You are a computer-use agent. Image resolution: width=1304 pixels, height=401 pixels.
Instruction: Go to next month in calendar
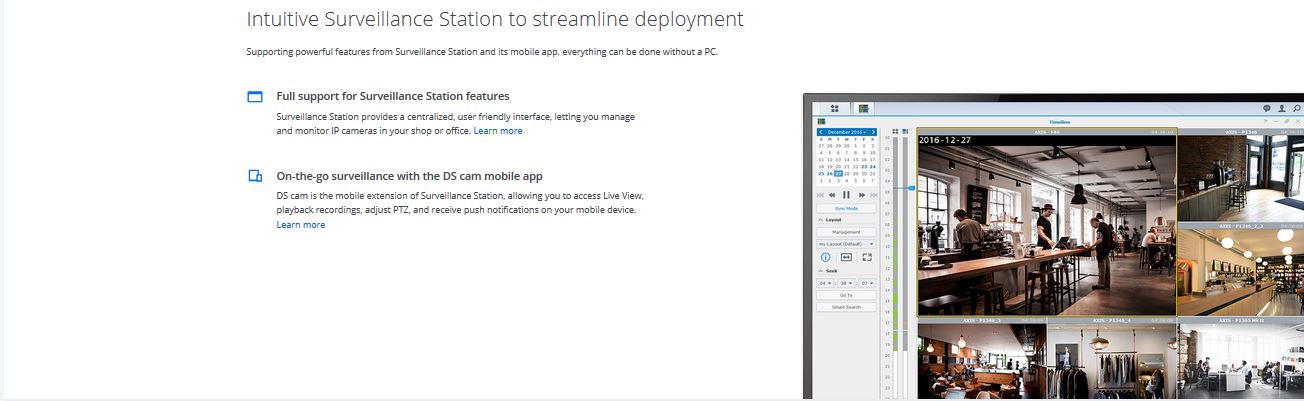[872, 132]
